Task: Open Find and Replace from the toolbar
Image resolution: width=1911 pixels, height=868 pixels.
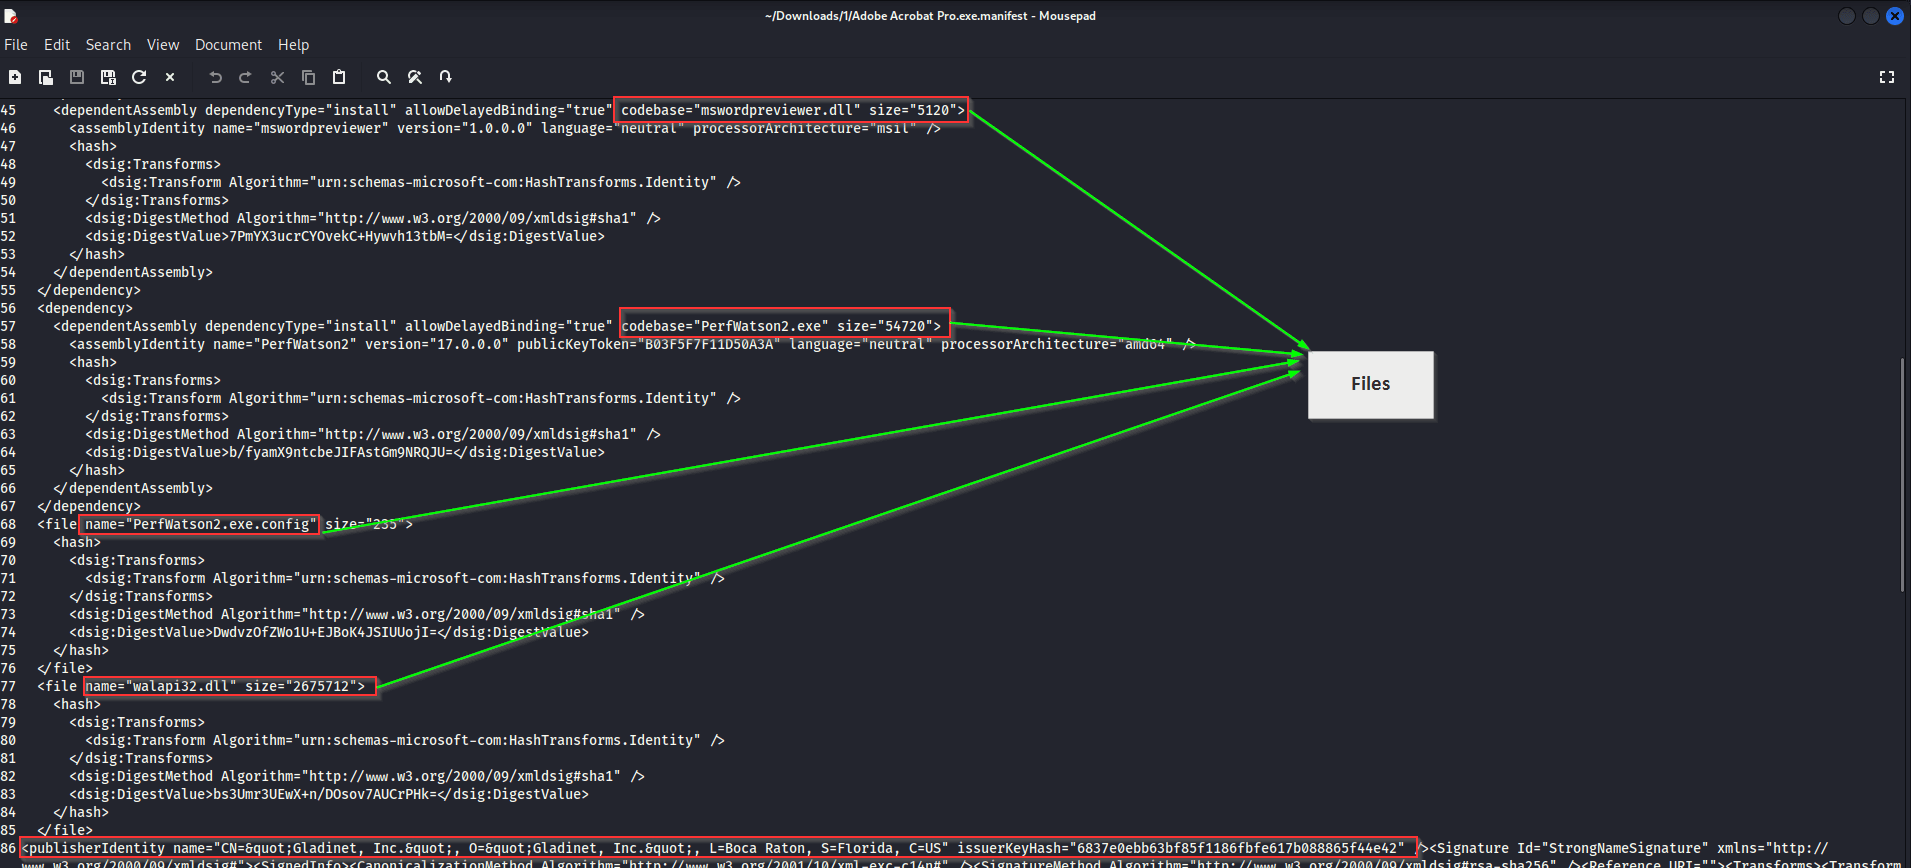Action: click(x=415, y=77)
